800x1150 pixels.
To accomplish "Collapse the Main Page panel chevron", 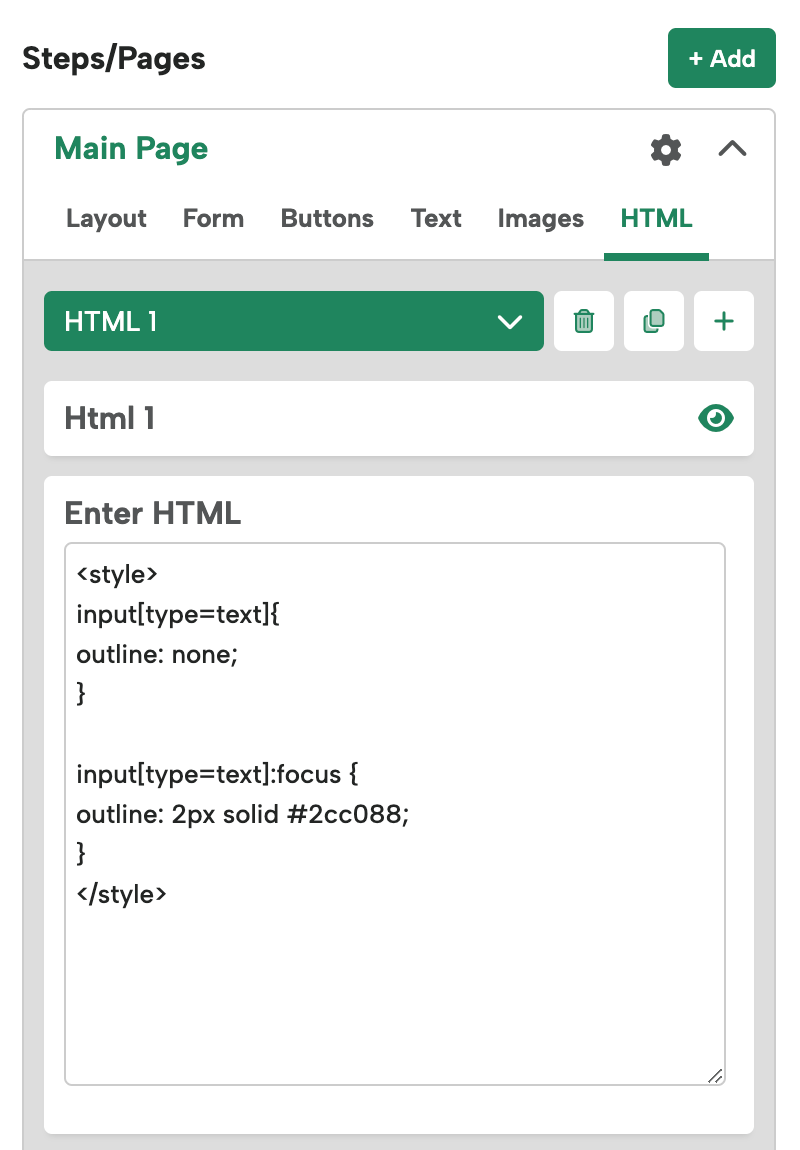I will pyautogui.click(x=732, y=149).
